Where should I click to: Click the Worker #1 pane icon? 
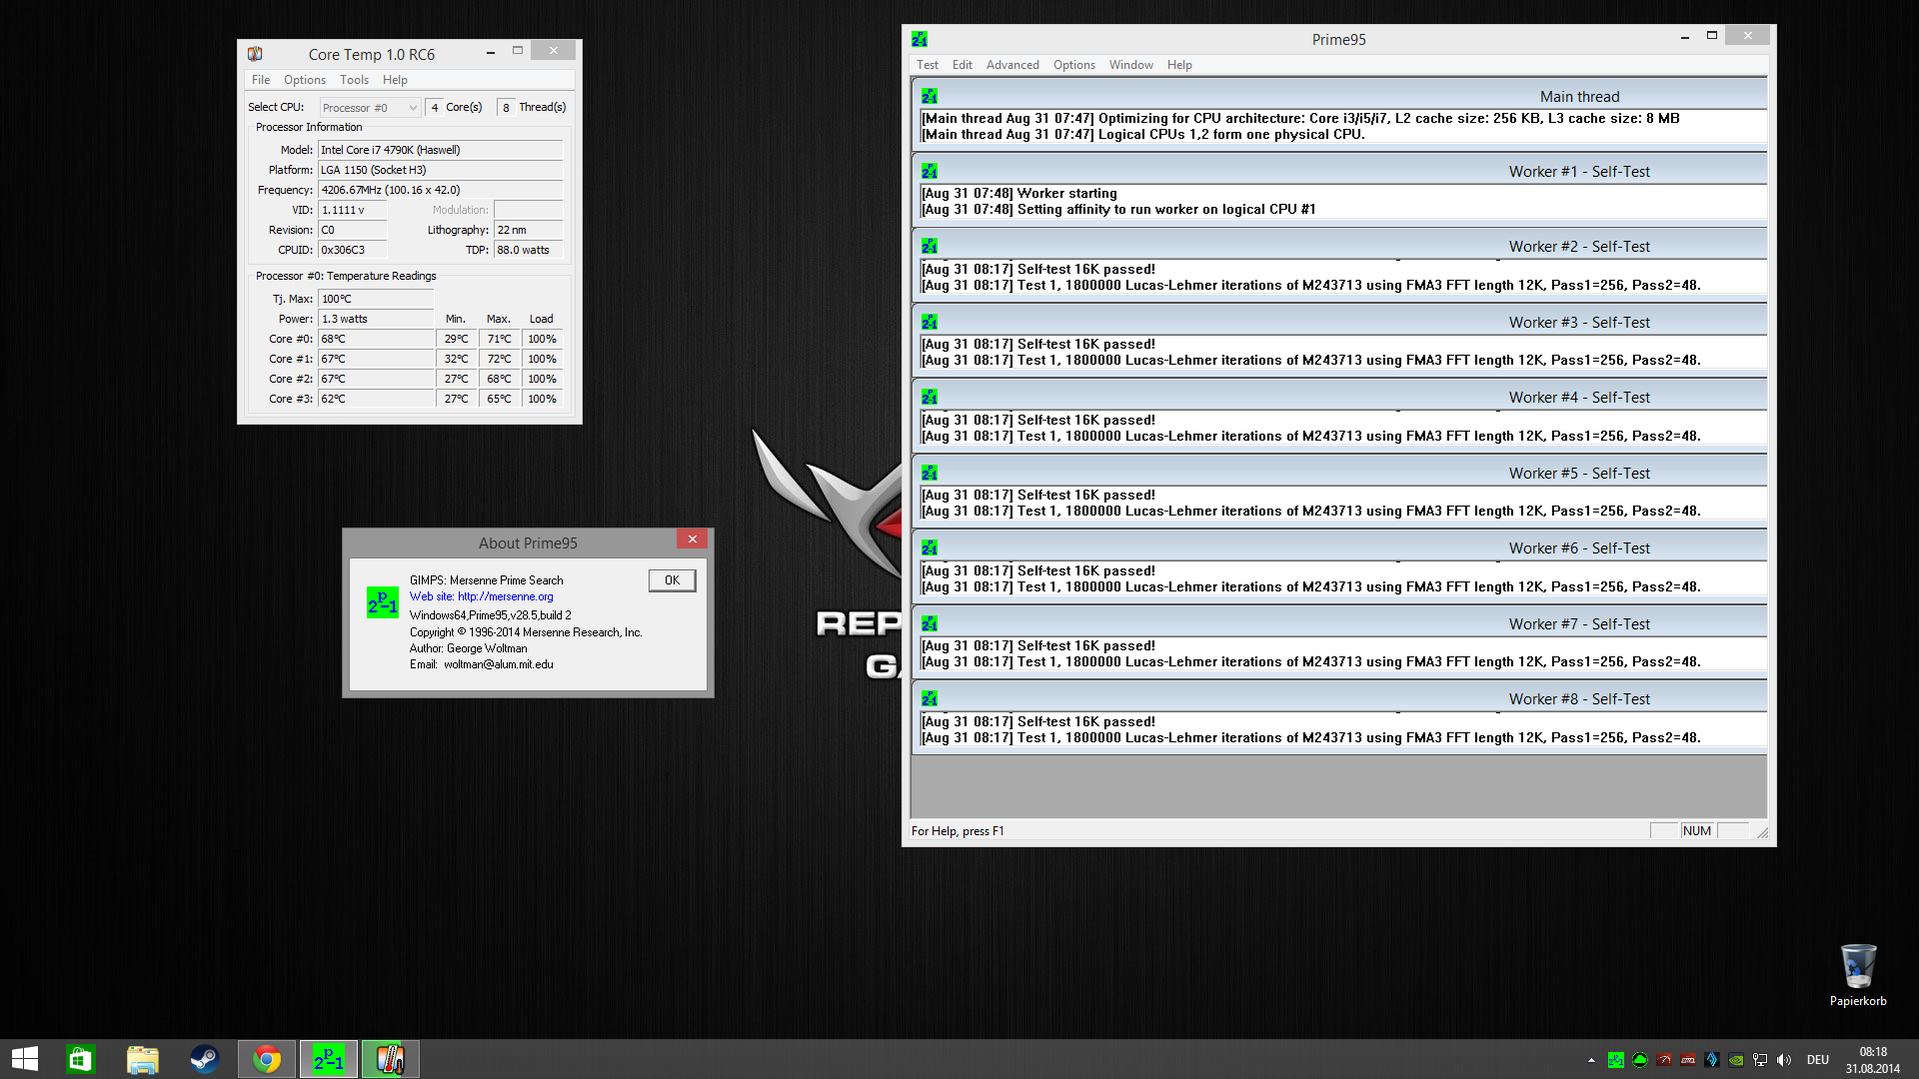tap(929, 171)
